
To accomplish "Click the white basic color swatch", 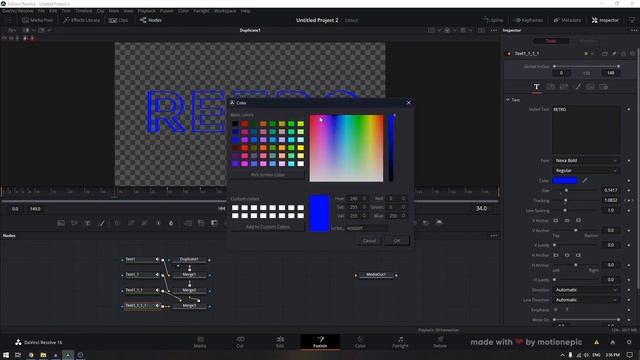I will [301, 164].
